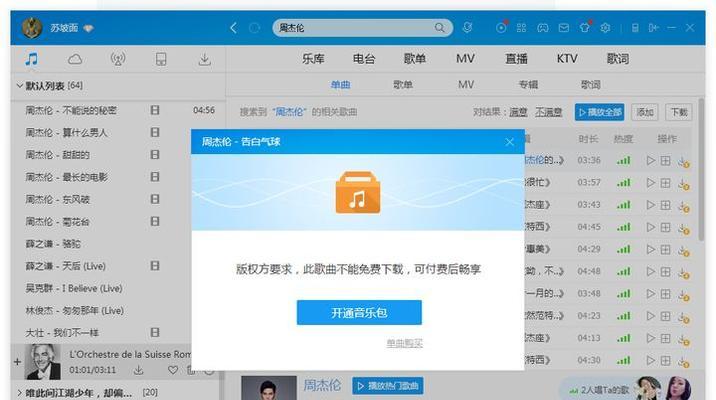Play the song with duration 04:45

pos(651,227)
